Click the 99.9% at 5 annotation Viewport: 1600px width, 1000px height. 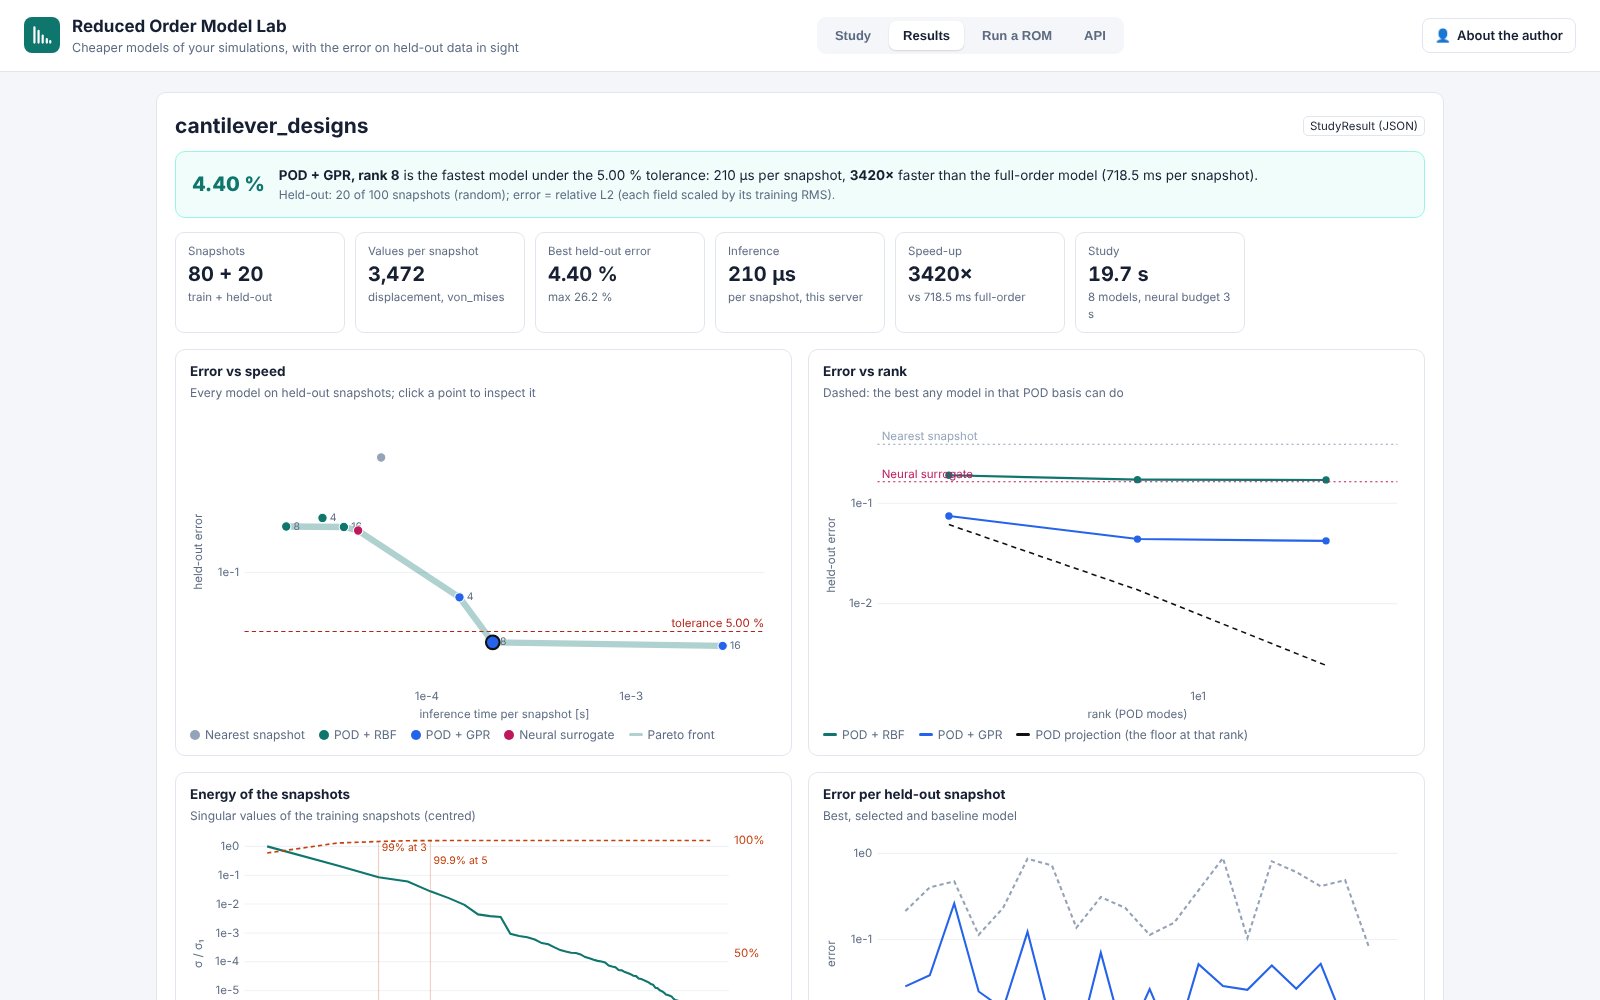click(460, 860)
